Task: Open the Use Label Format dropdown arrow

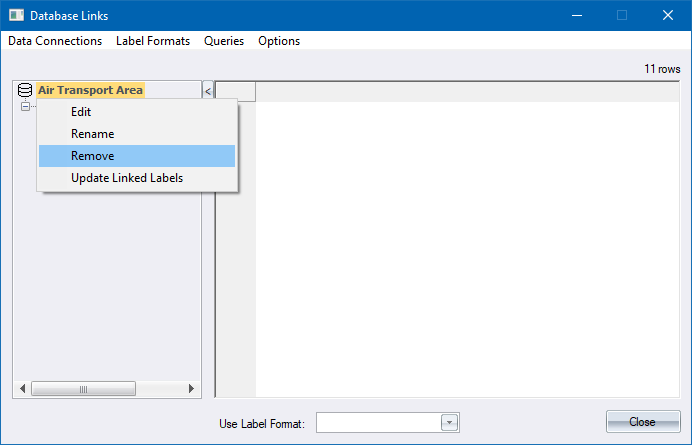Action: pyautogui.click(x=449, y=423)
